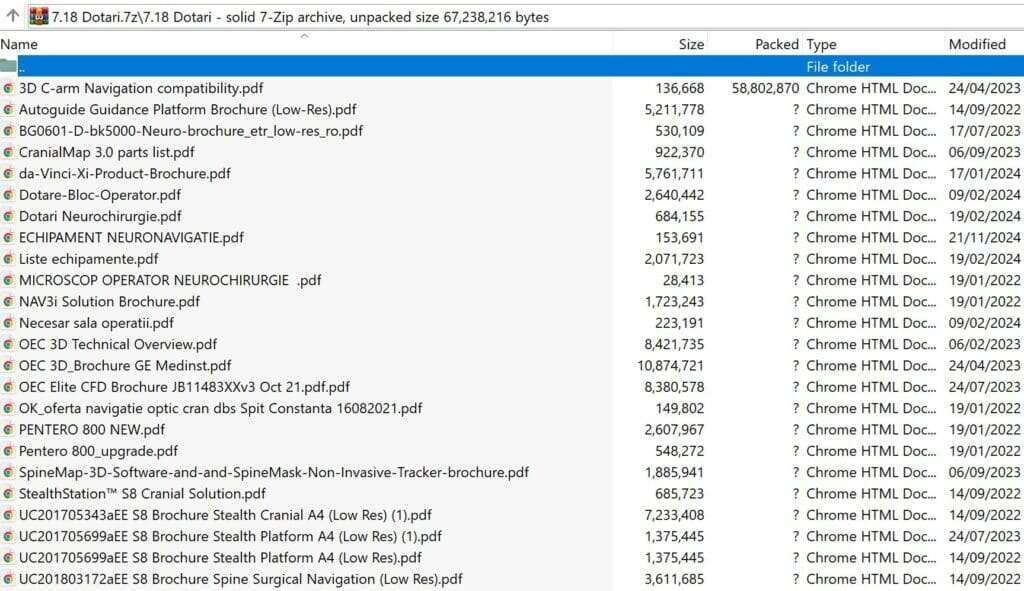The width and height of the screenshot is (1024, 591).
Task: Select file Pentero 800_upgrade.pdf
Action: click(98, 451)
